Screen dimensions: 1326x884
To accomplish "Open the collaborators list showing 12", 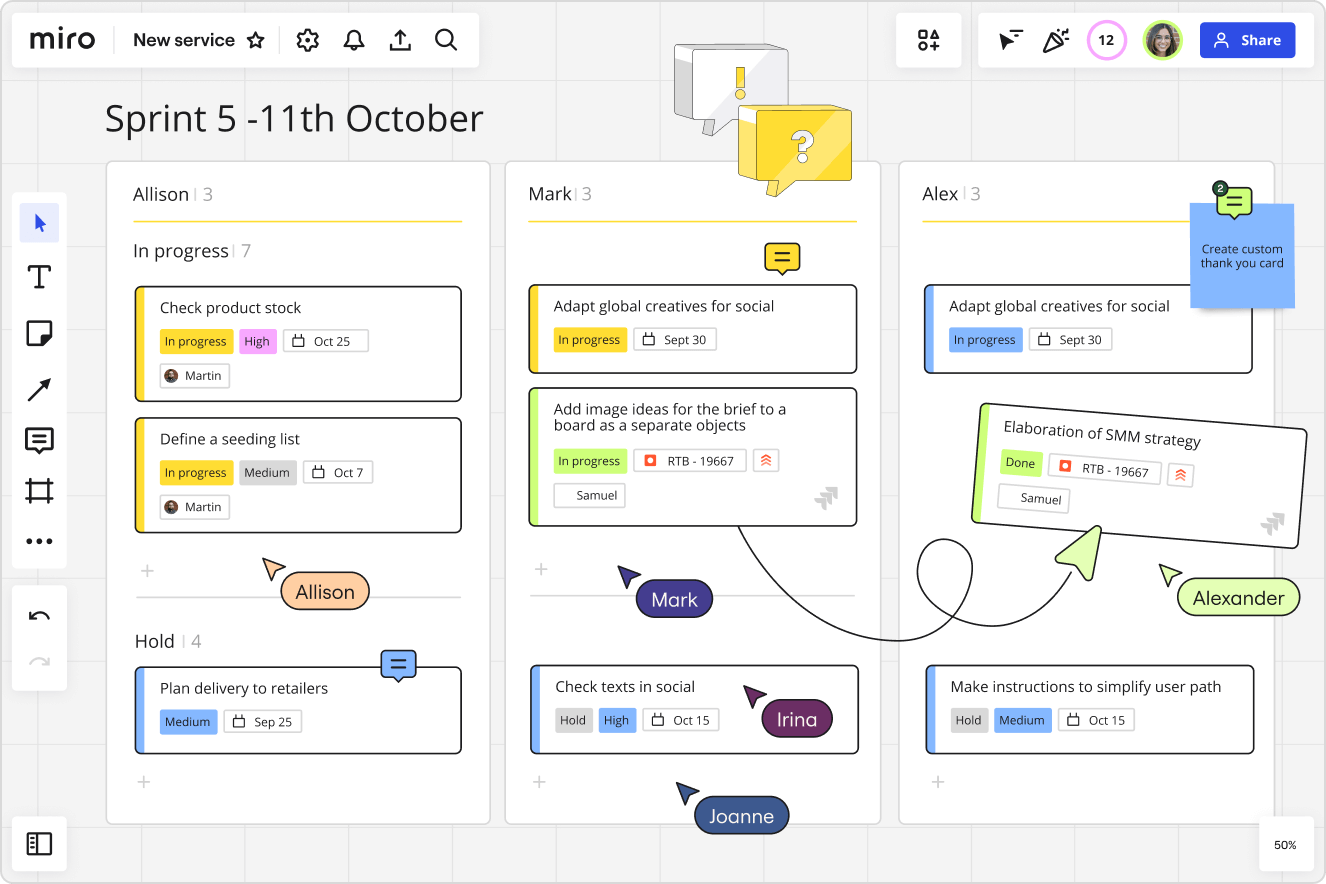I will pos(1106,40).
